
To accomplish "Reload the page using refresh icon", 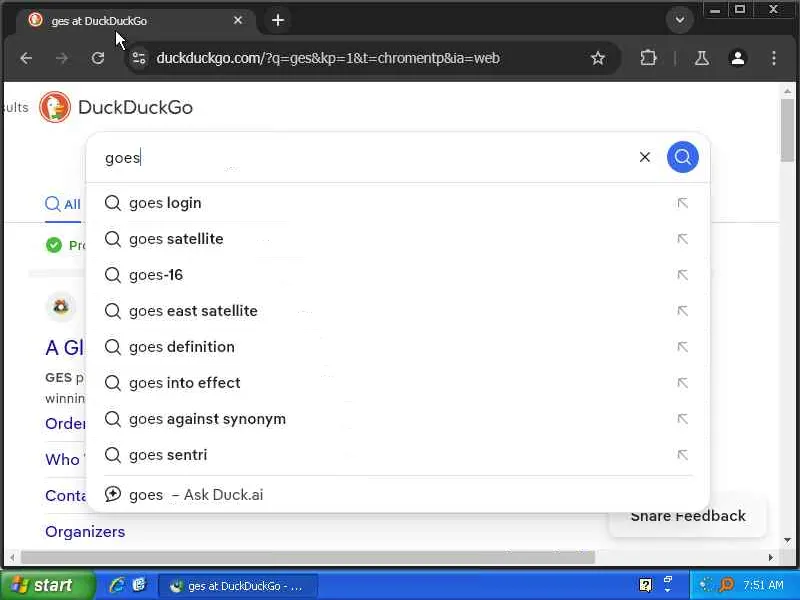I will pos(98,58).
